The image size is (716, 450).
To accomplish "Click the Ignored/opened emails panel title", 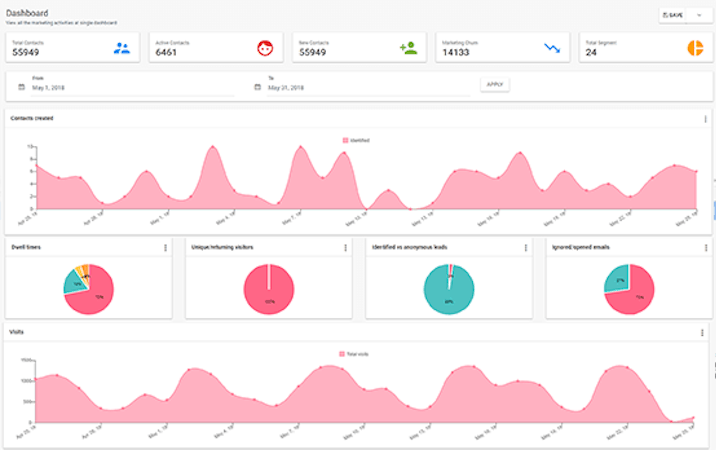I will tap(581, 247).
